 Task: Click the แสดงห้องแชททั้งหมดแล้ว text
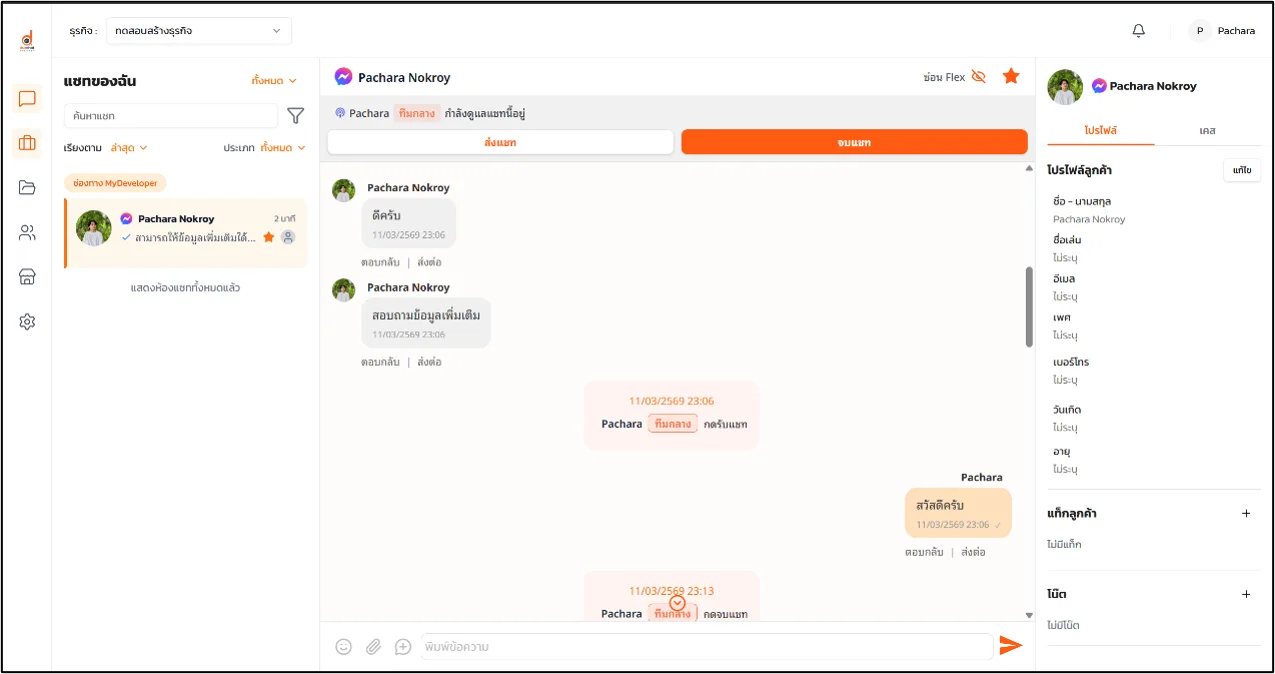pos(185,288)
